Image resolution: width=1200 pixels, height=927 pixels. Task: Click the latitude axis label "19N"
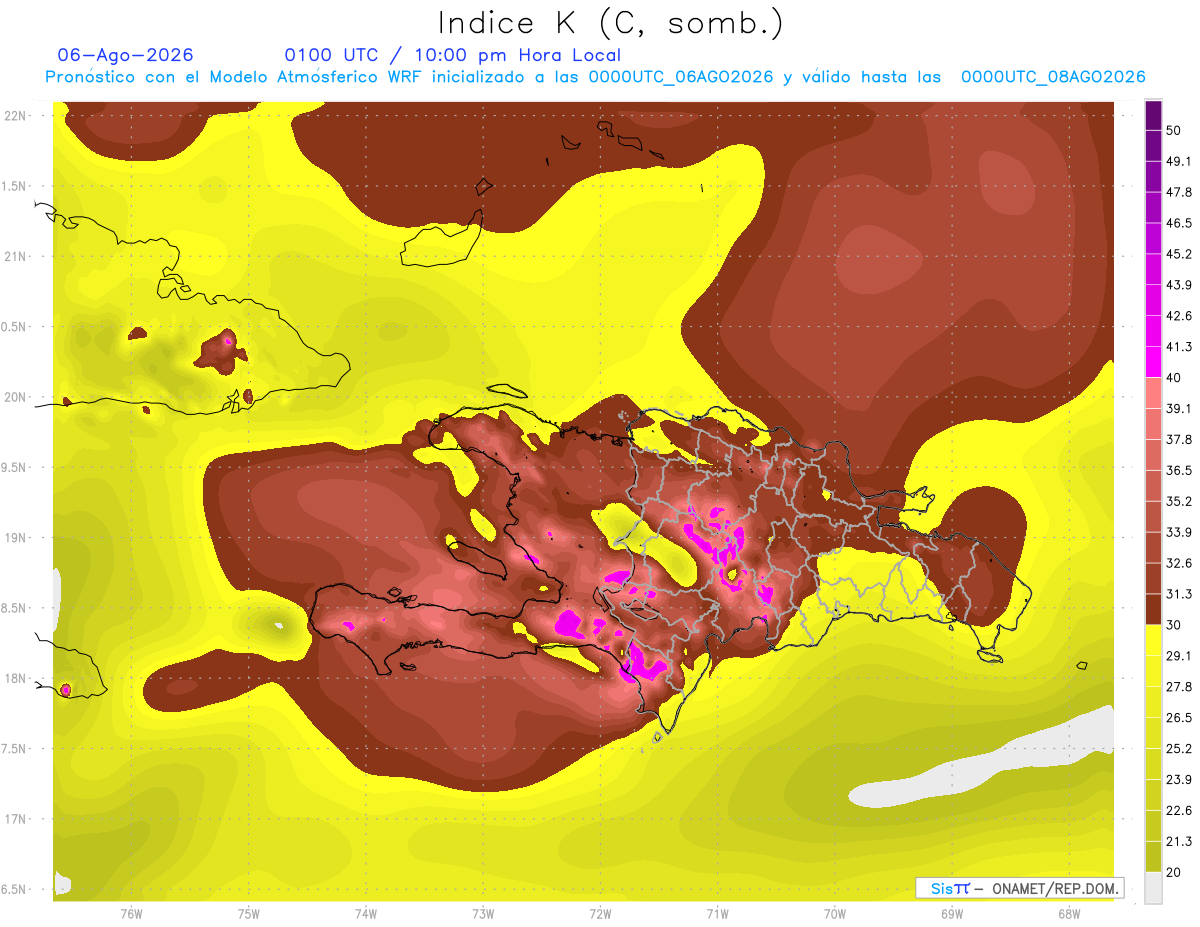15,539
